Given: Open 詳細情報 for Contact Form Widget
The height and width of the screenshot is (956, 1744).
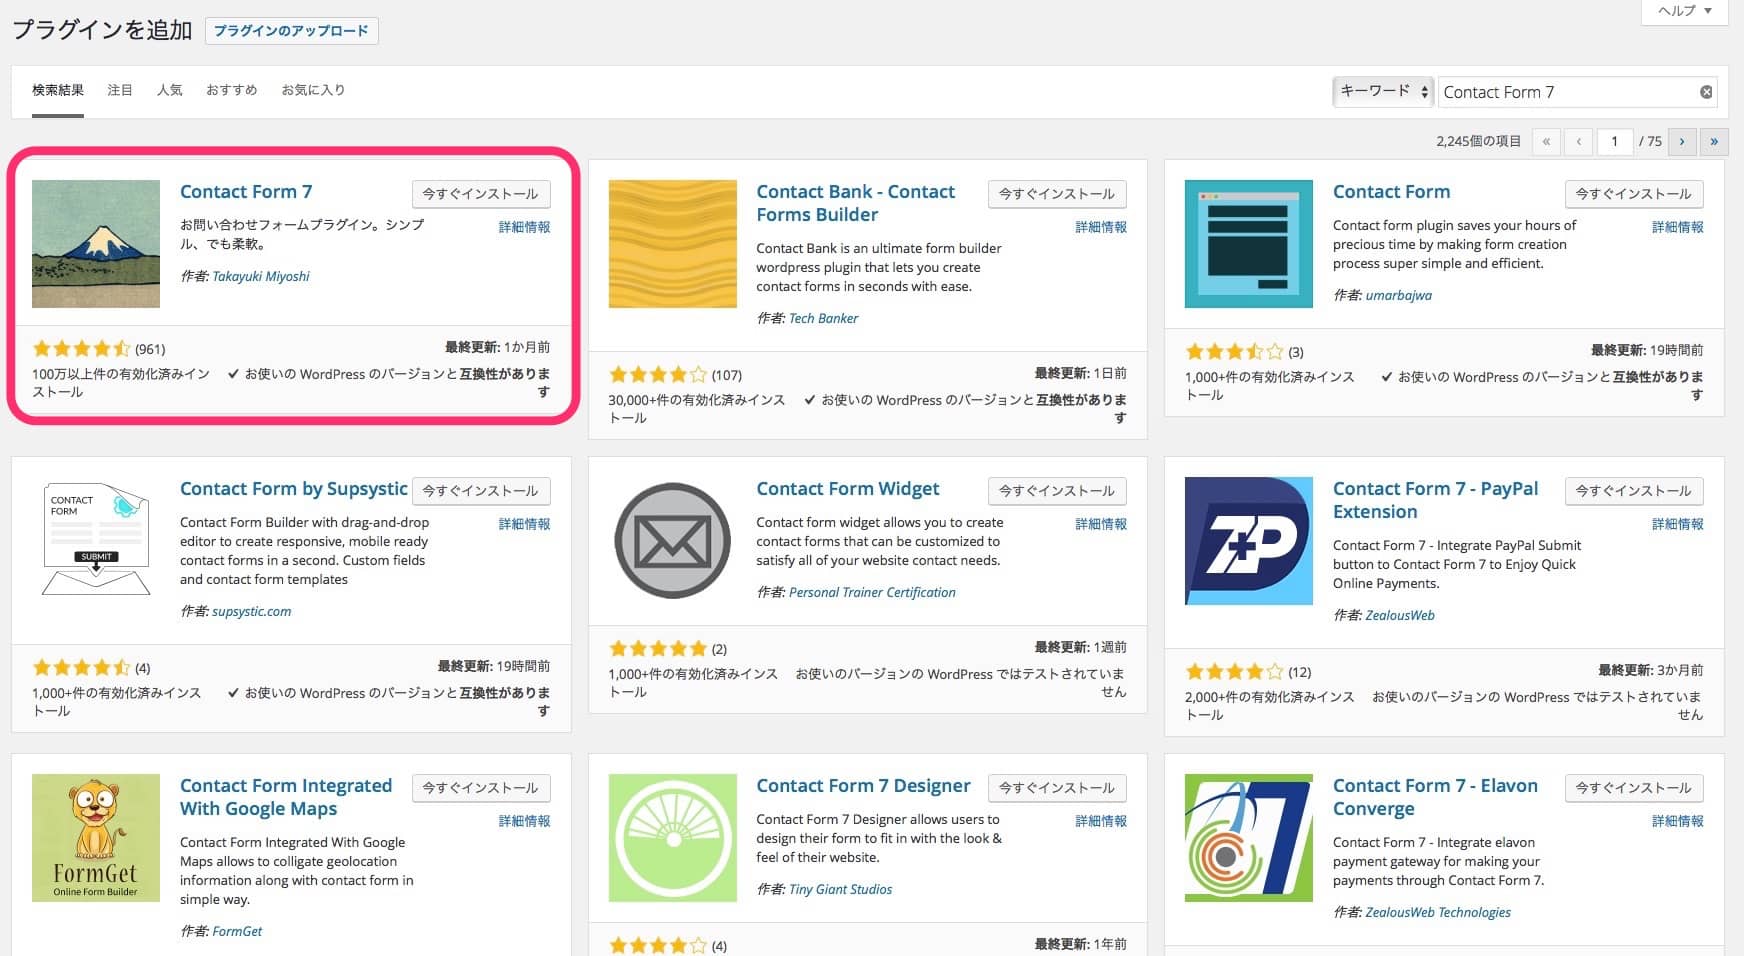Looking at the screenshot, I should click(x=1101, y=524).
